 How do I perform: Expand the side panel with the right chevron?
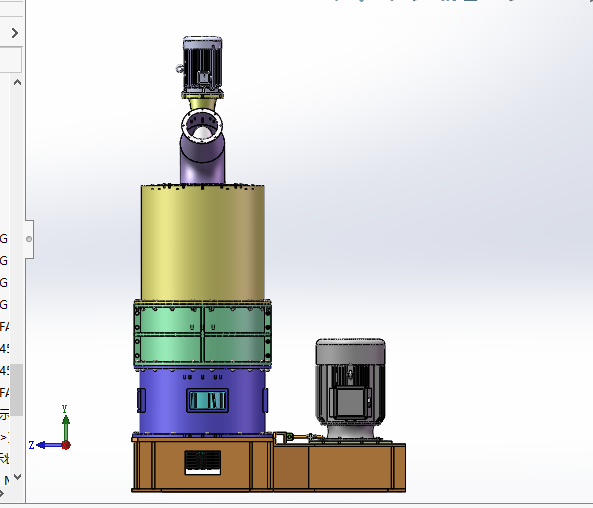15,33
